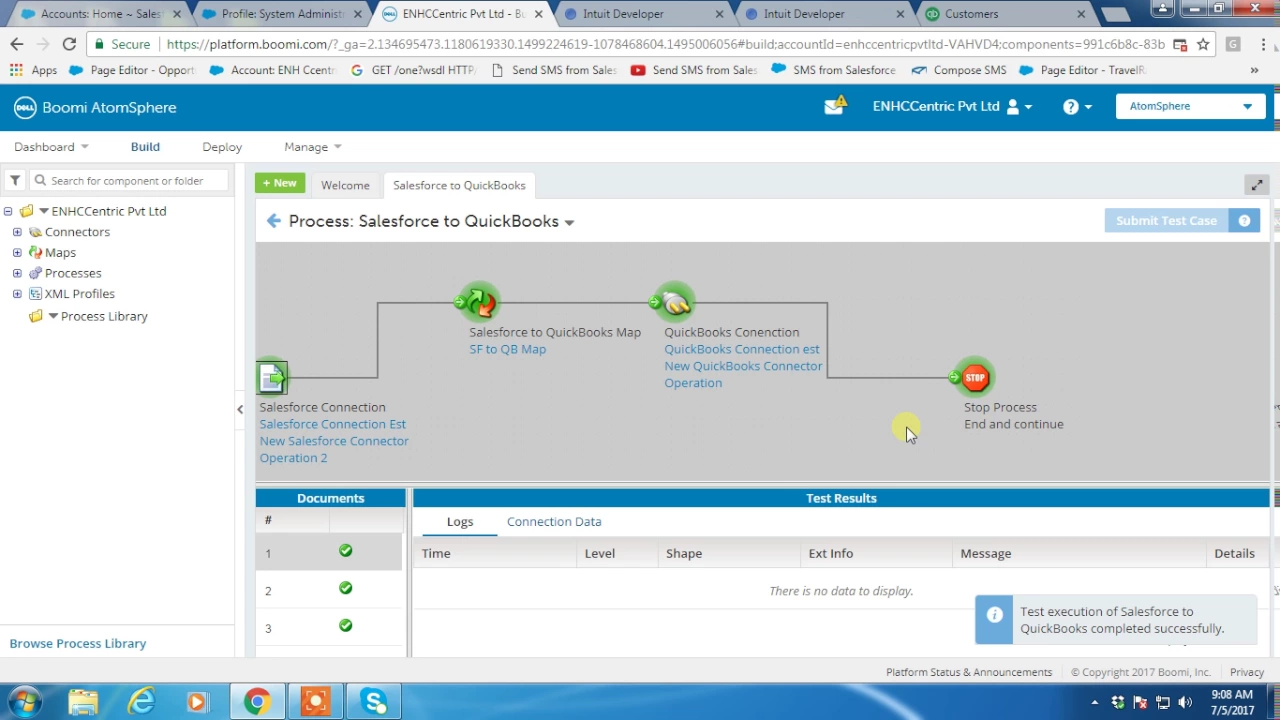The height and width of the screenshot is (720, 1280).
Task: Open Windows Start menu orb
Action: pyautogui.click(x=24, y=702)
